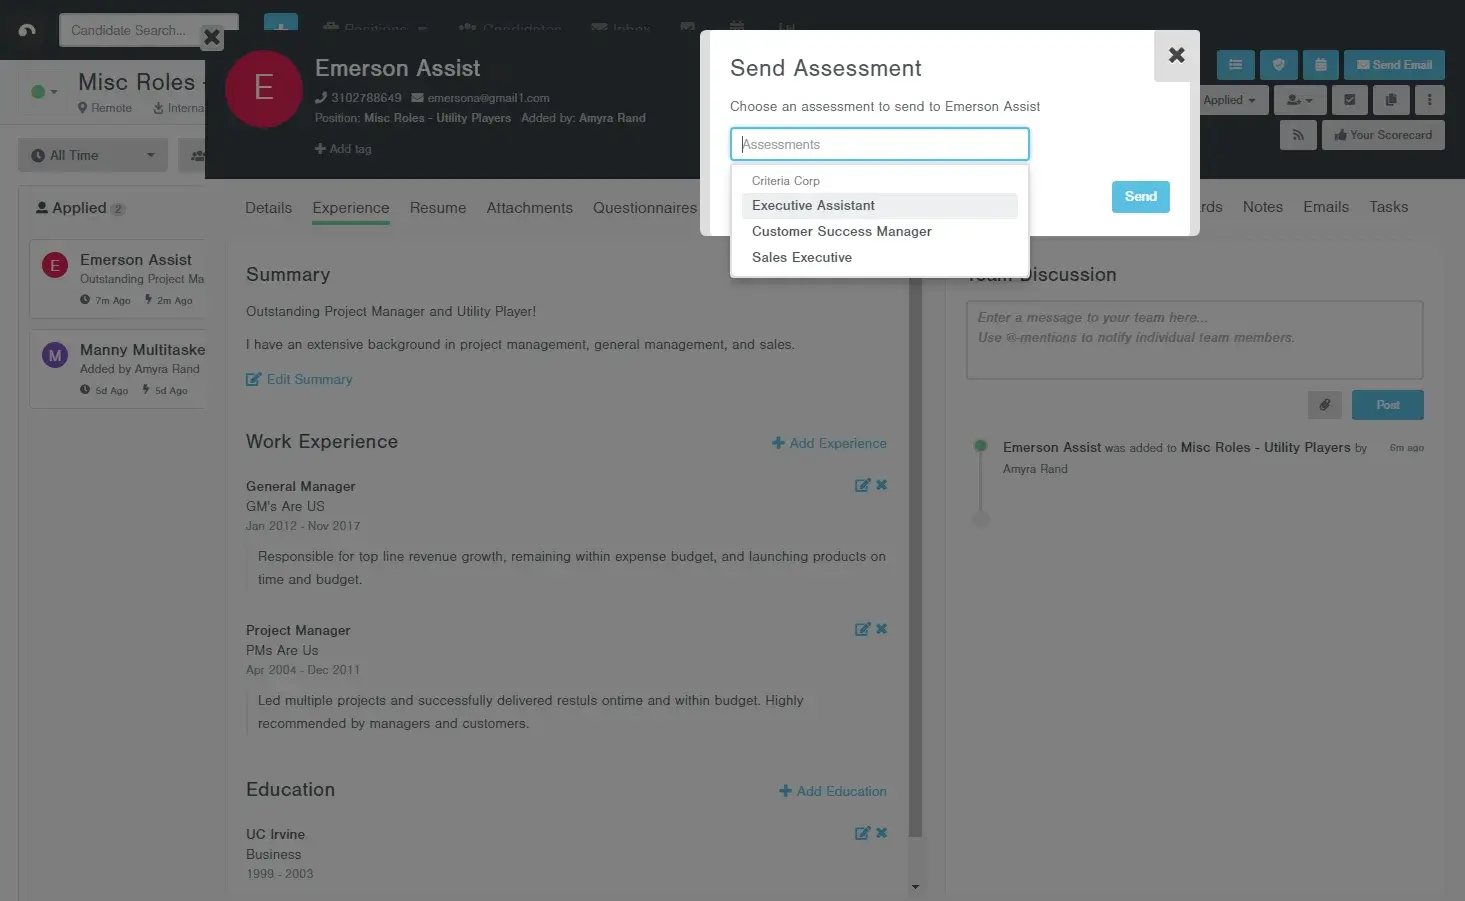Click the shield check icon button
Image resolution: width=1465 pixels, height=901 pixels.
point(1278,65)
